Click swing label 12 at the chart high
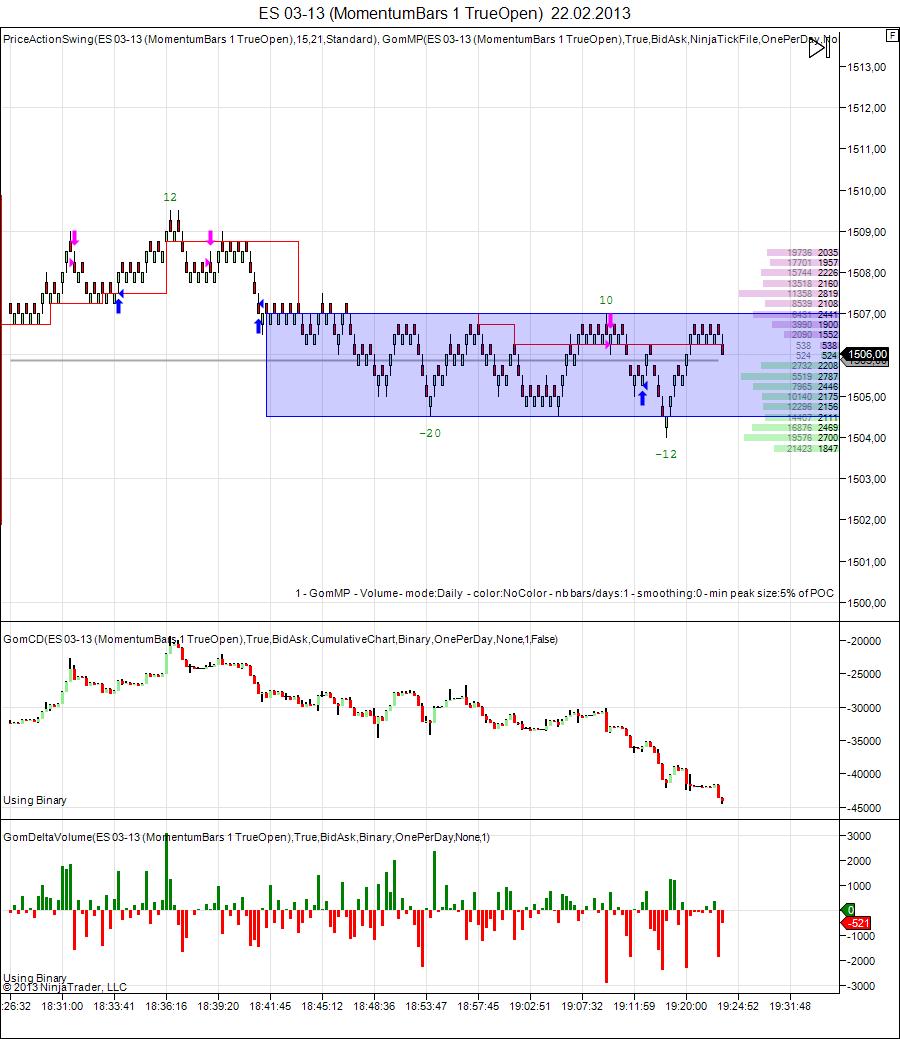The image size is (900, 1039). tap(170, 197)
